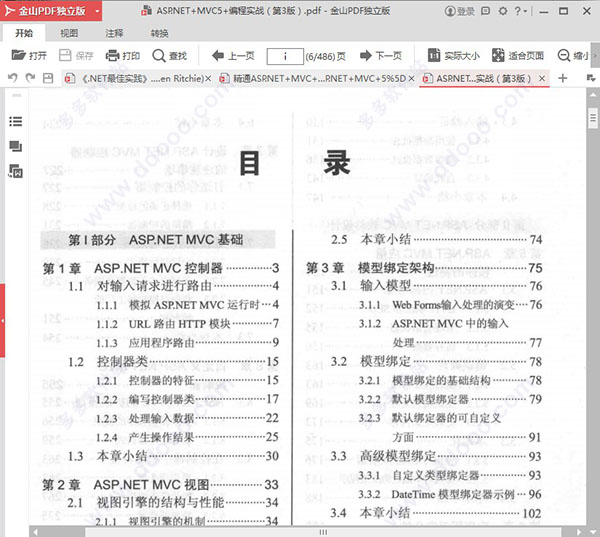
Task: Go to next page with 下一页
Action: (x=381, y=56)
